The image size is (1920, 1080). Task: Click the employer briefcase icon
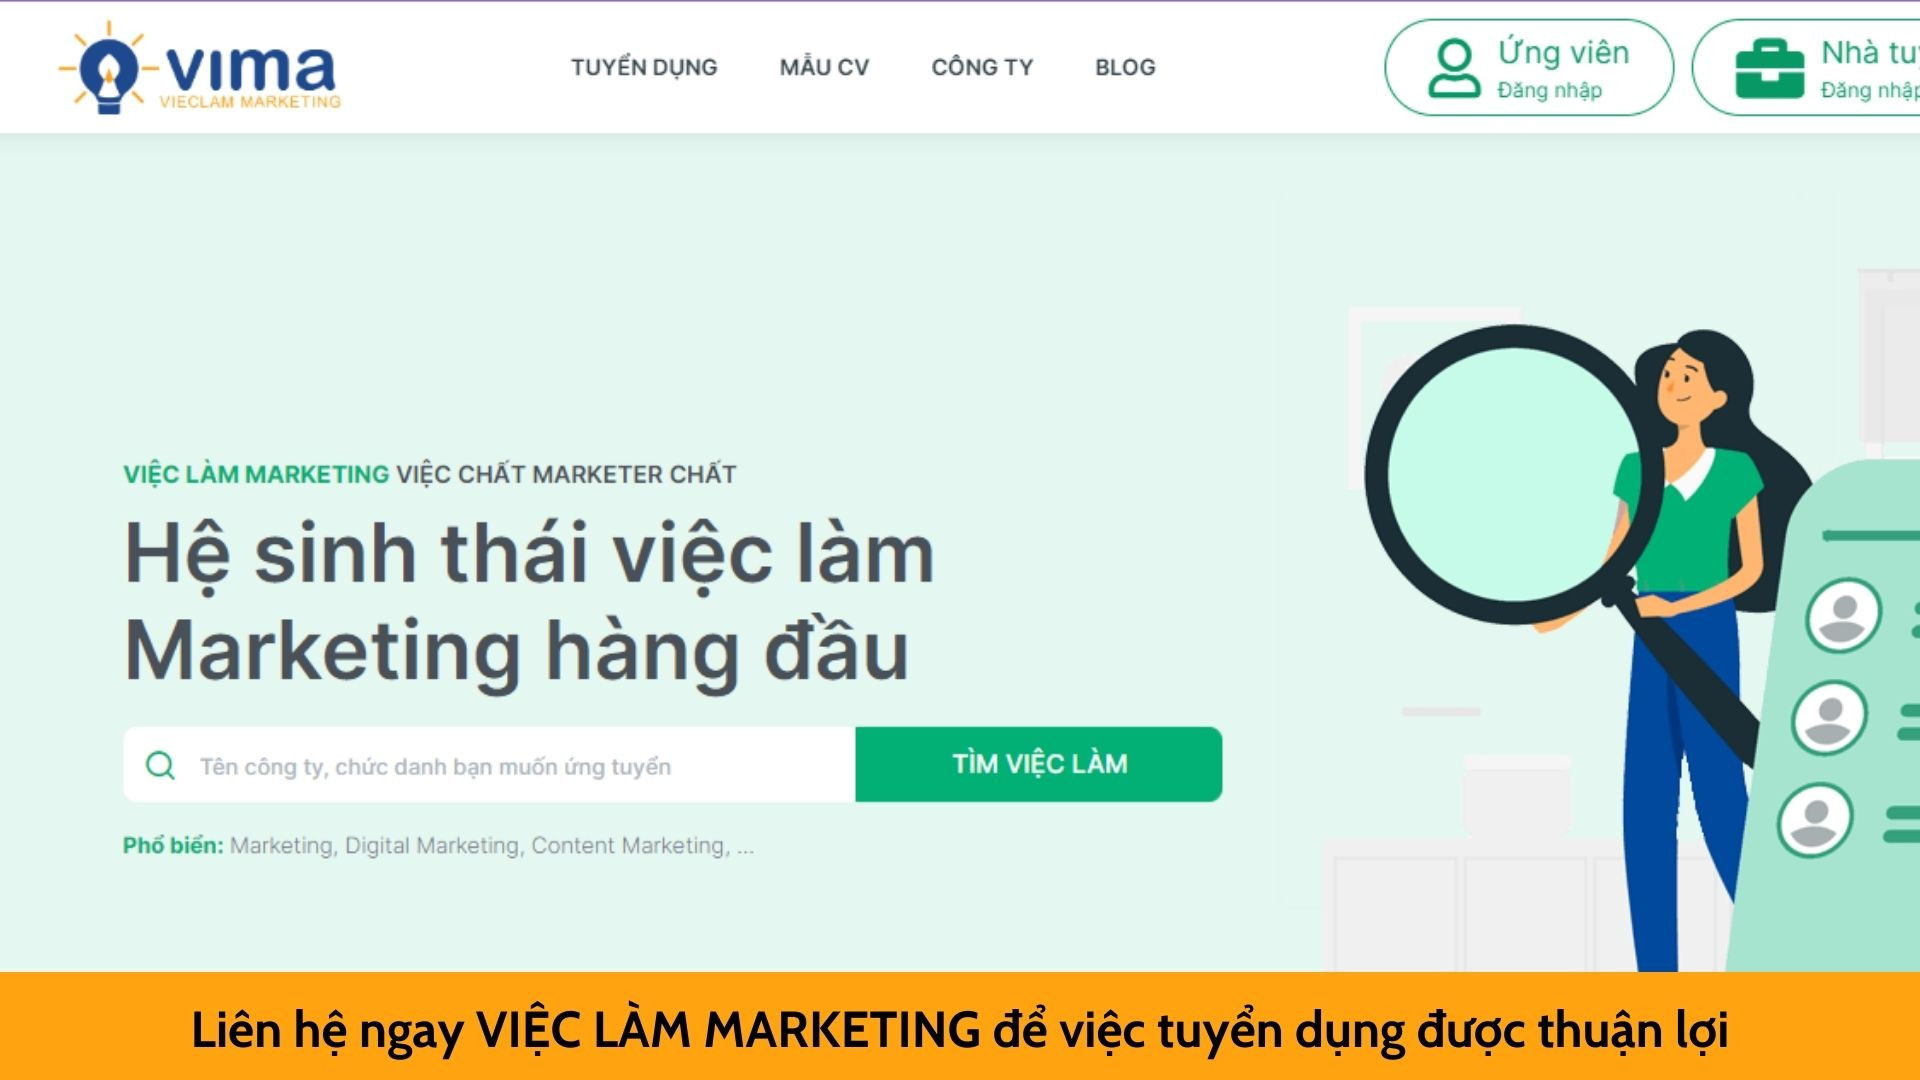click(1769, 69)
